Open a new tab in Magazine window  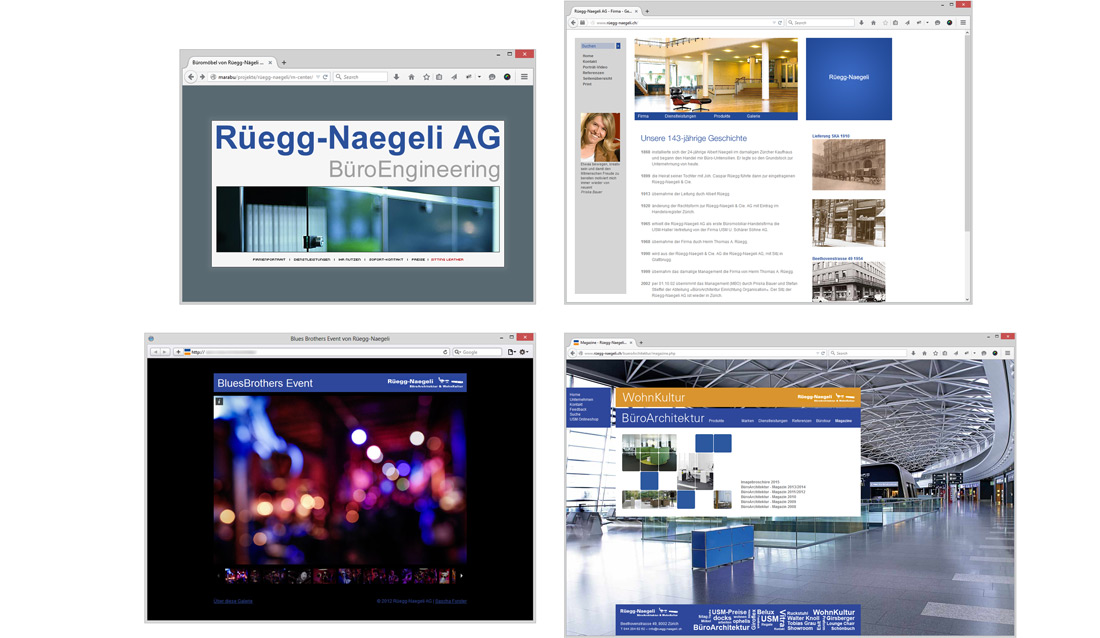click(x=640, y=343)
